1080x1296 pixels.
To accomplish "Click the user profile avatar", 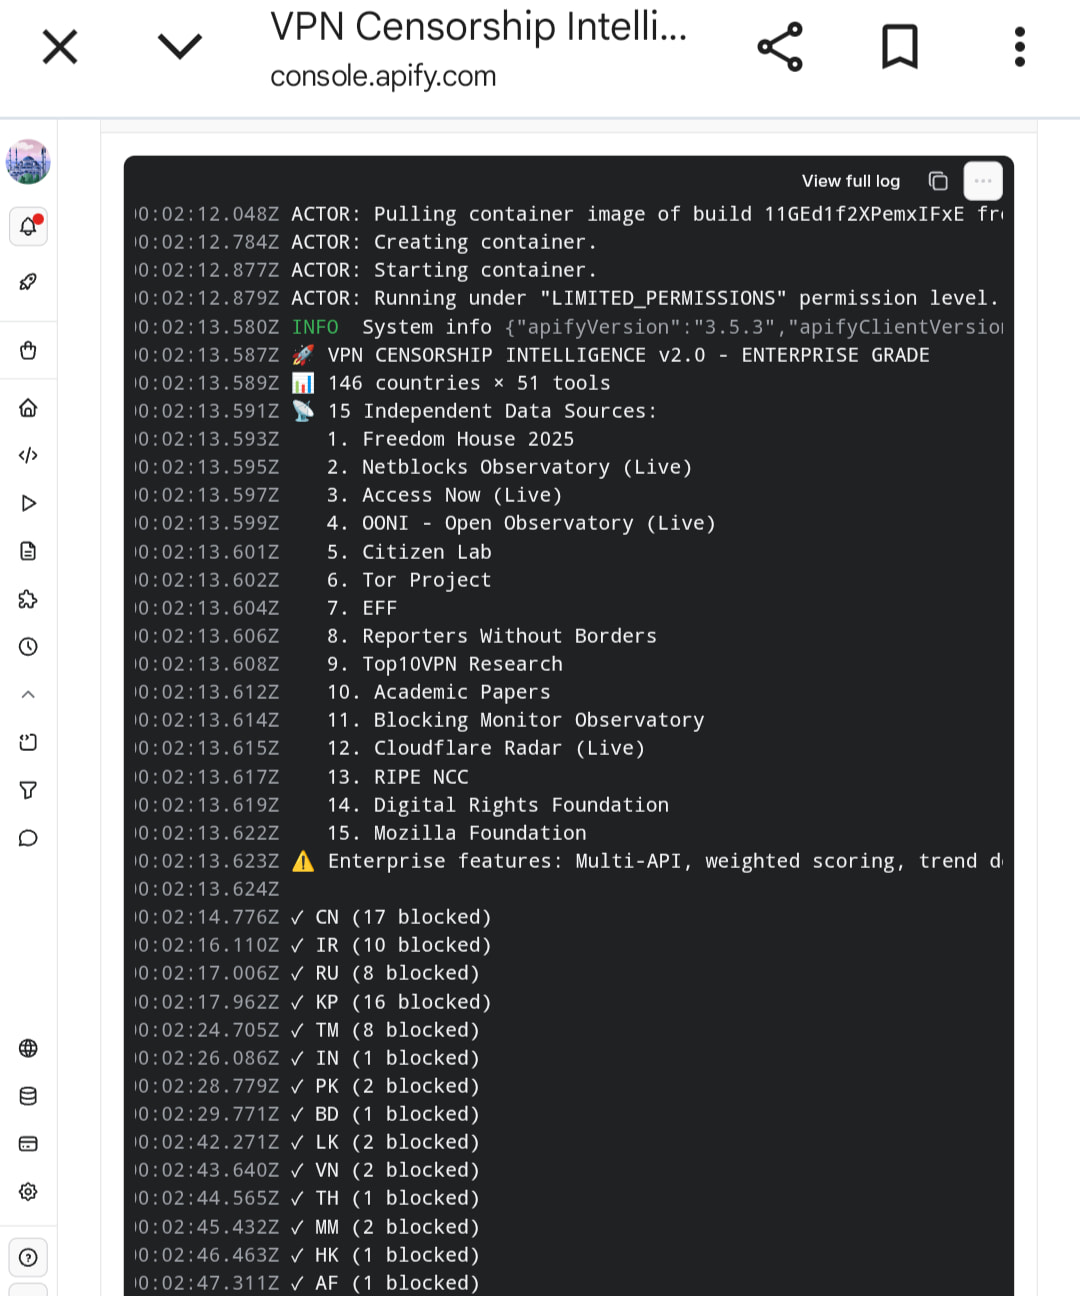I will pos(28,162).
